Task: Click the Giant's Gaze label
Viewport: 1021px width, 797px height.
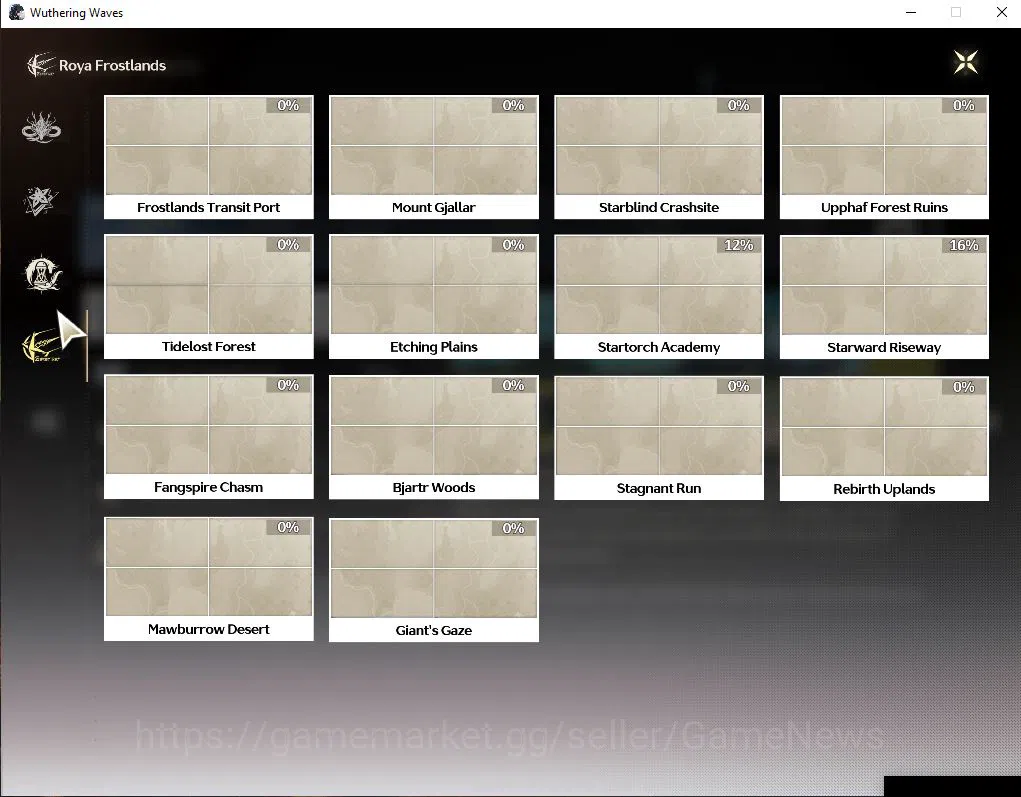Action: 434,630
